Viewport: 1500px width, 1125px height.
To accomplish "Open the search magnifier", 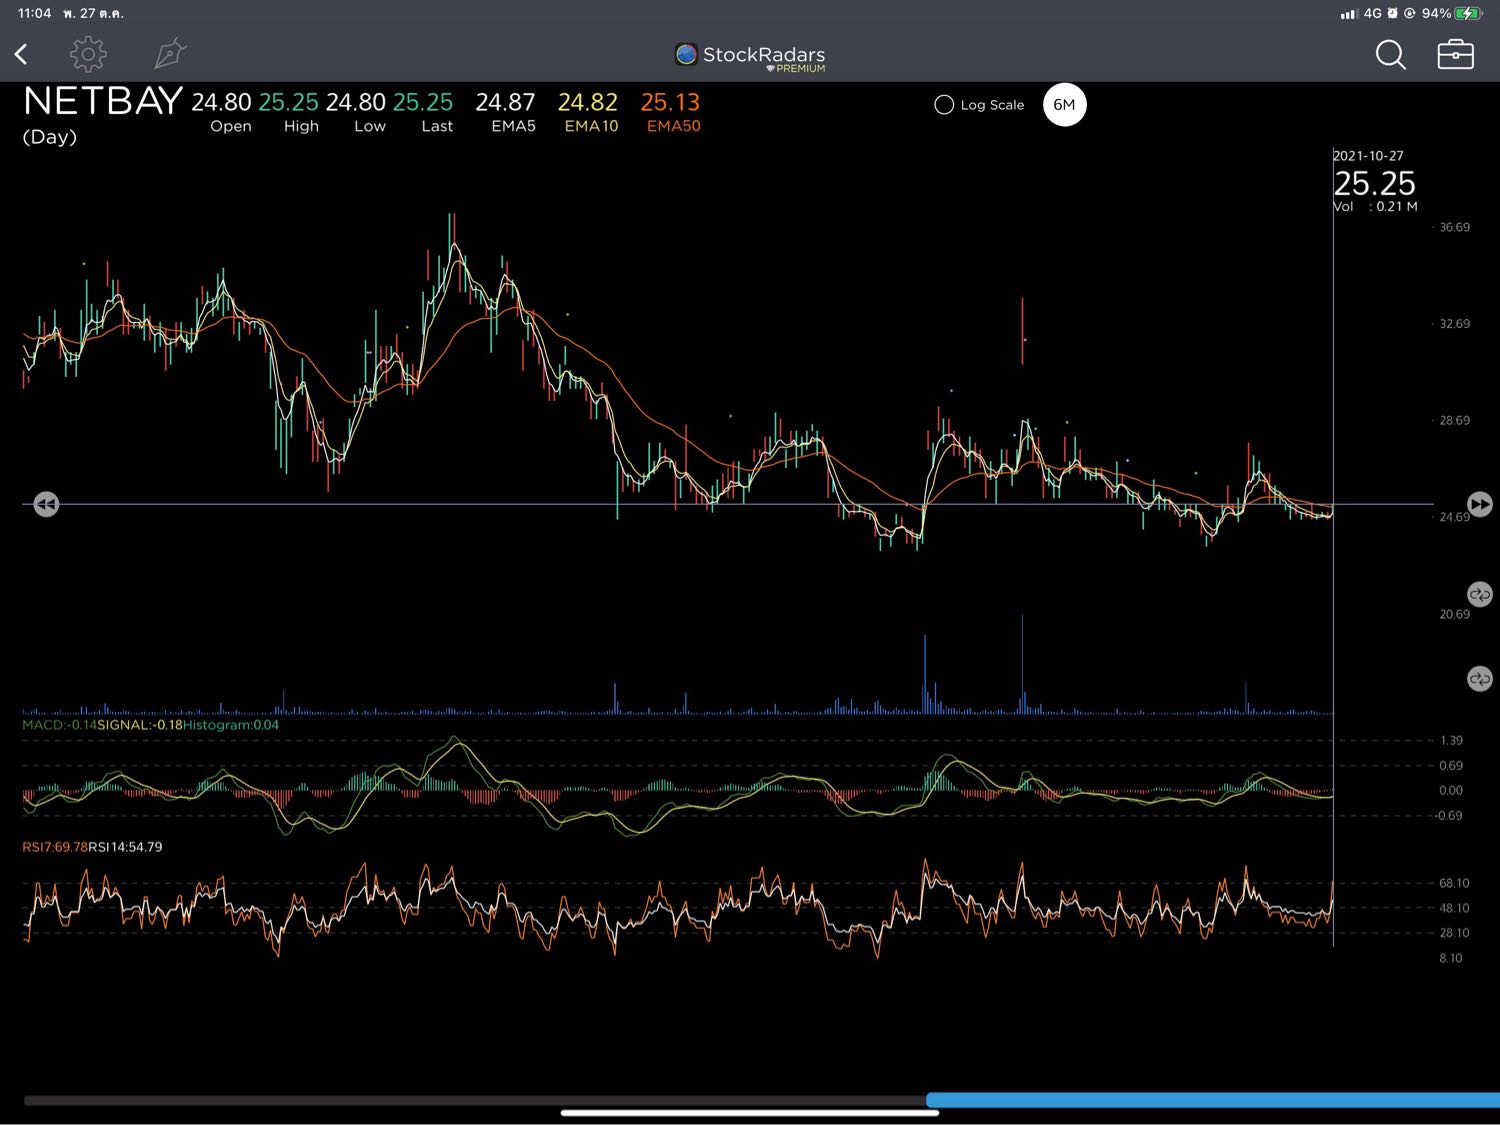I will pyautogui.click(x=1390, y=54).
